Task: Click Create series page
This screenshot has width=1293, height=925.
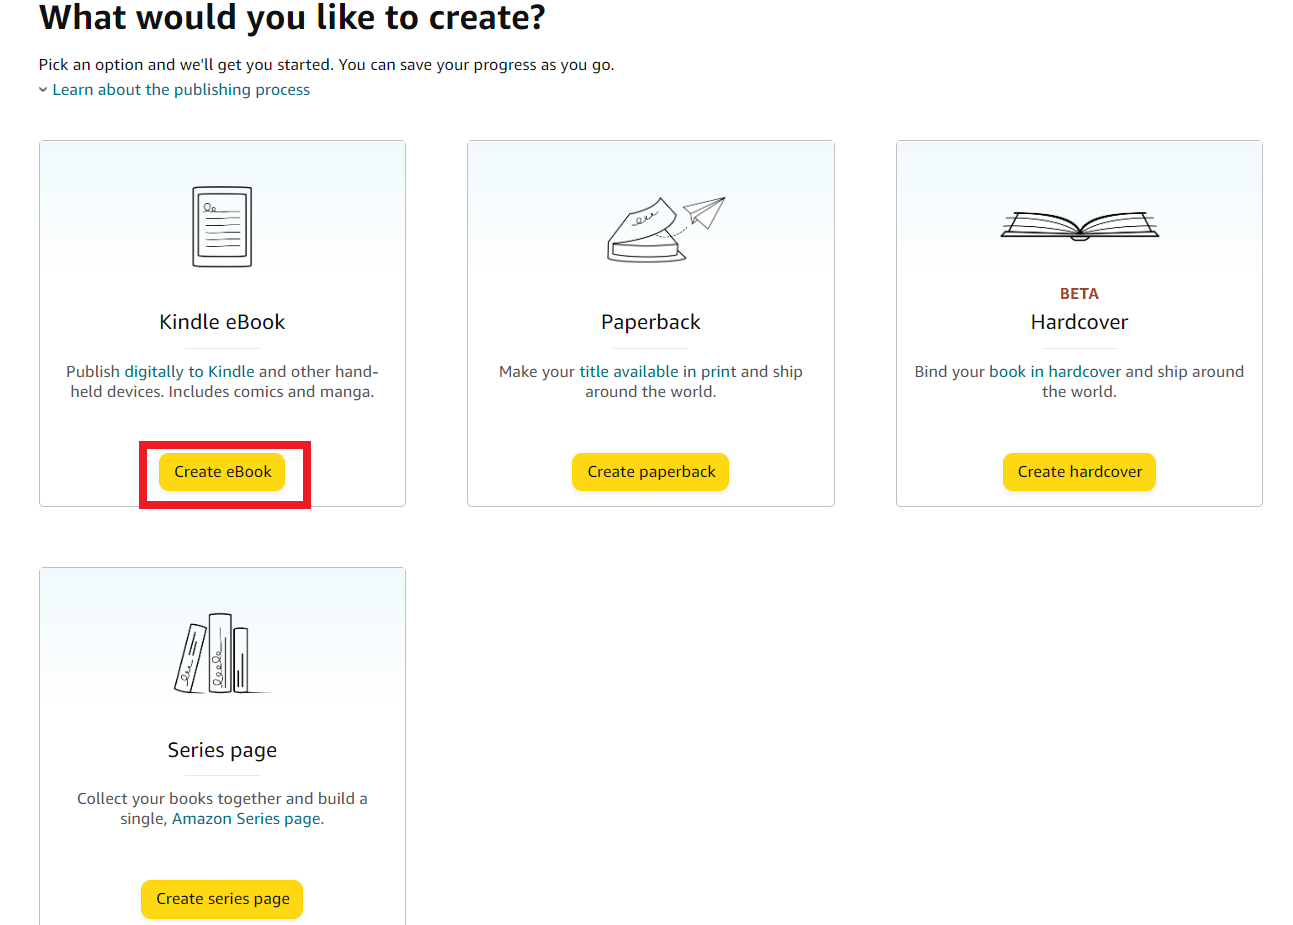Action: pyautogui.click(x=221, y=899)
